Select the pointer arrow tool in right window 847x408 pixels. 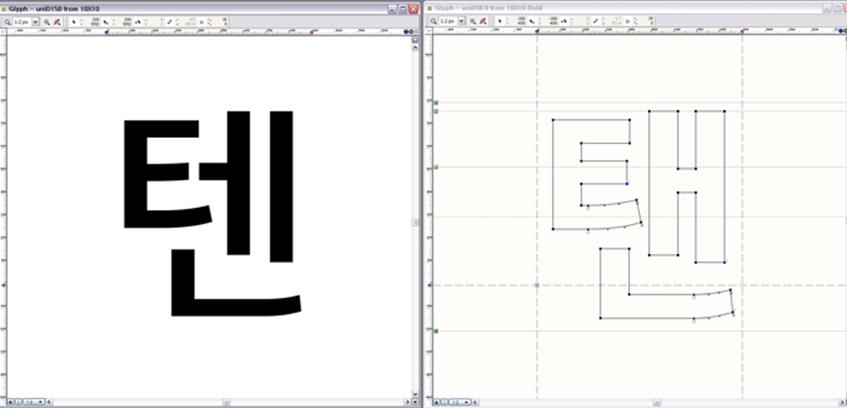tap(498, 21)
